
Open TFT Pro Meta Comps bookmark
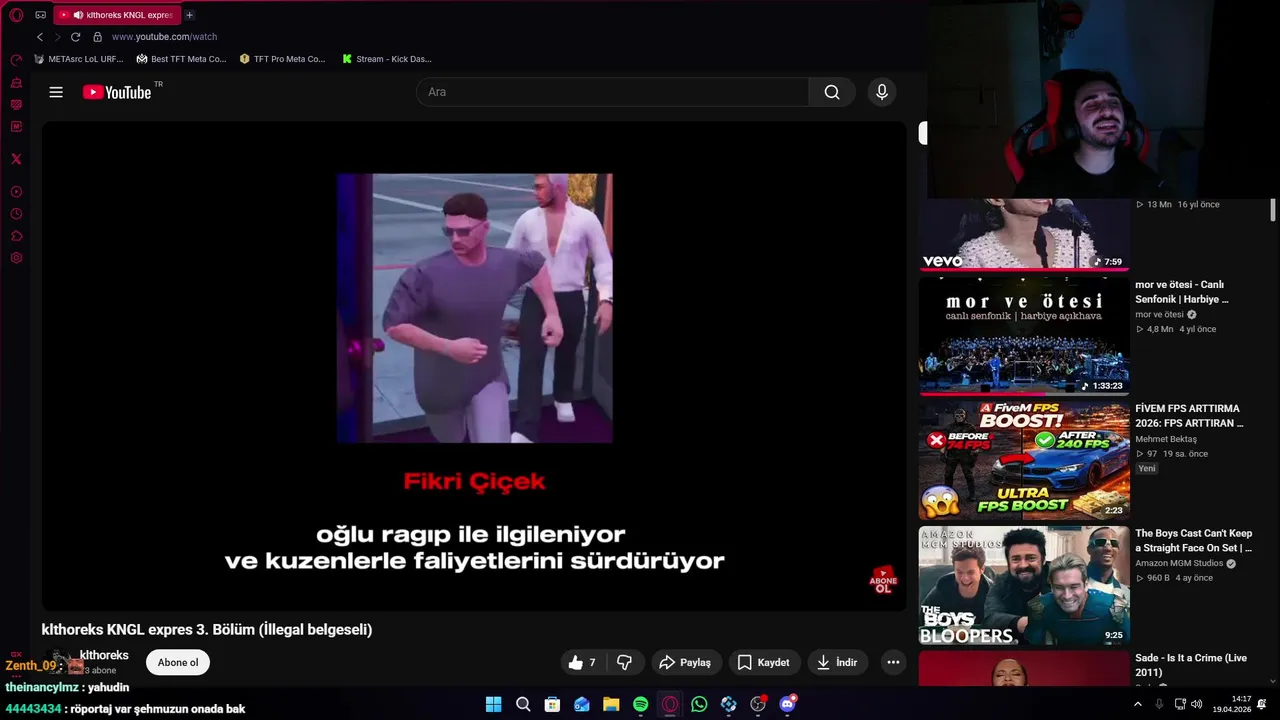pyautogui.click(x=283, y=59)
